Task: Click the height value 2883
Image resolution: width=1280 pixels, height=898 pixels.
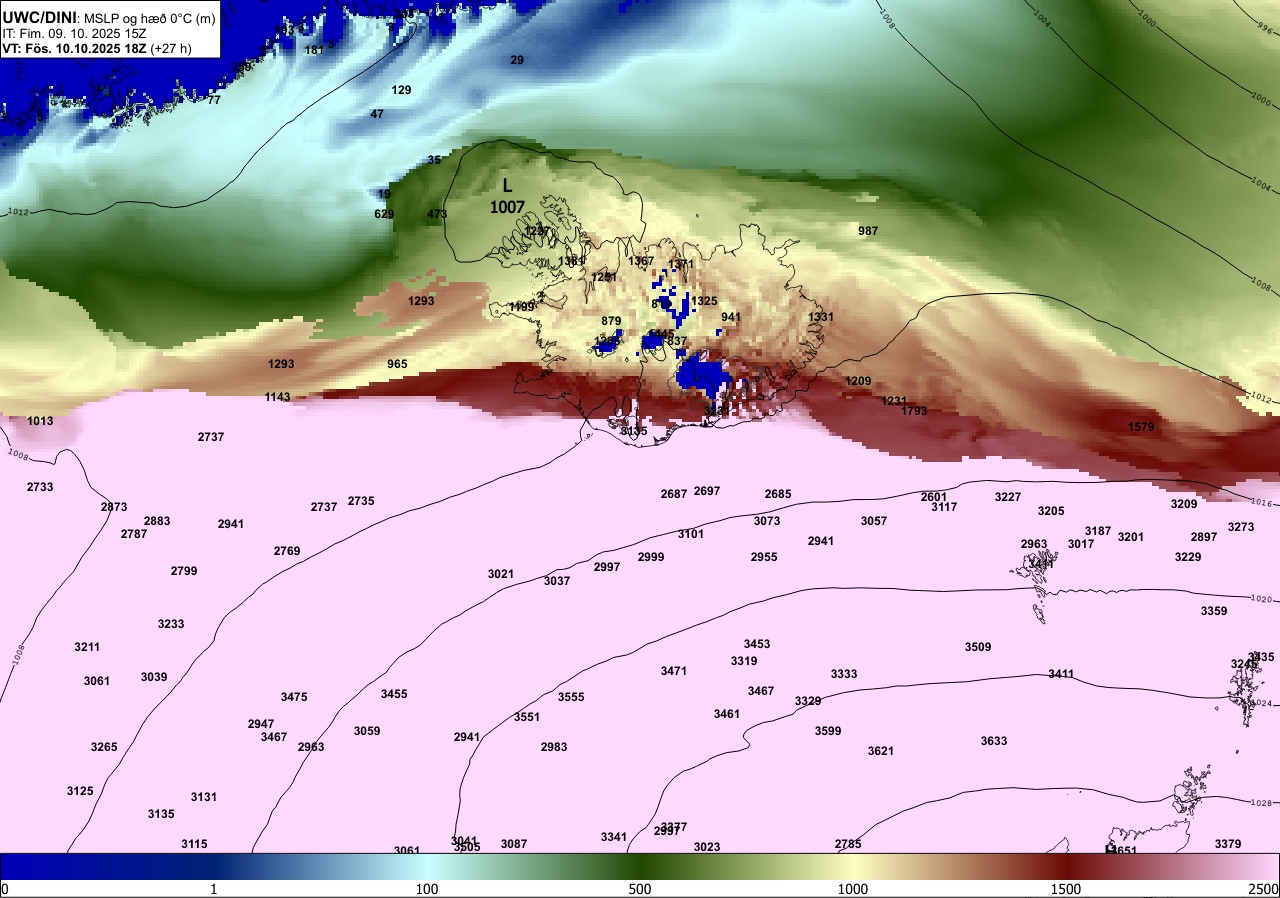Action: 157,521
